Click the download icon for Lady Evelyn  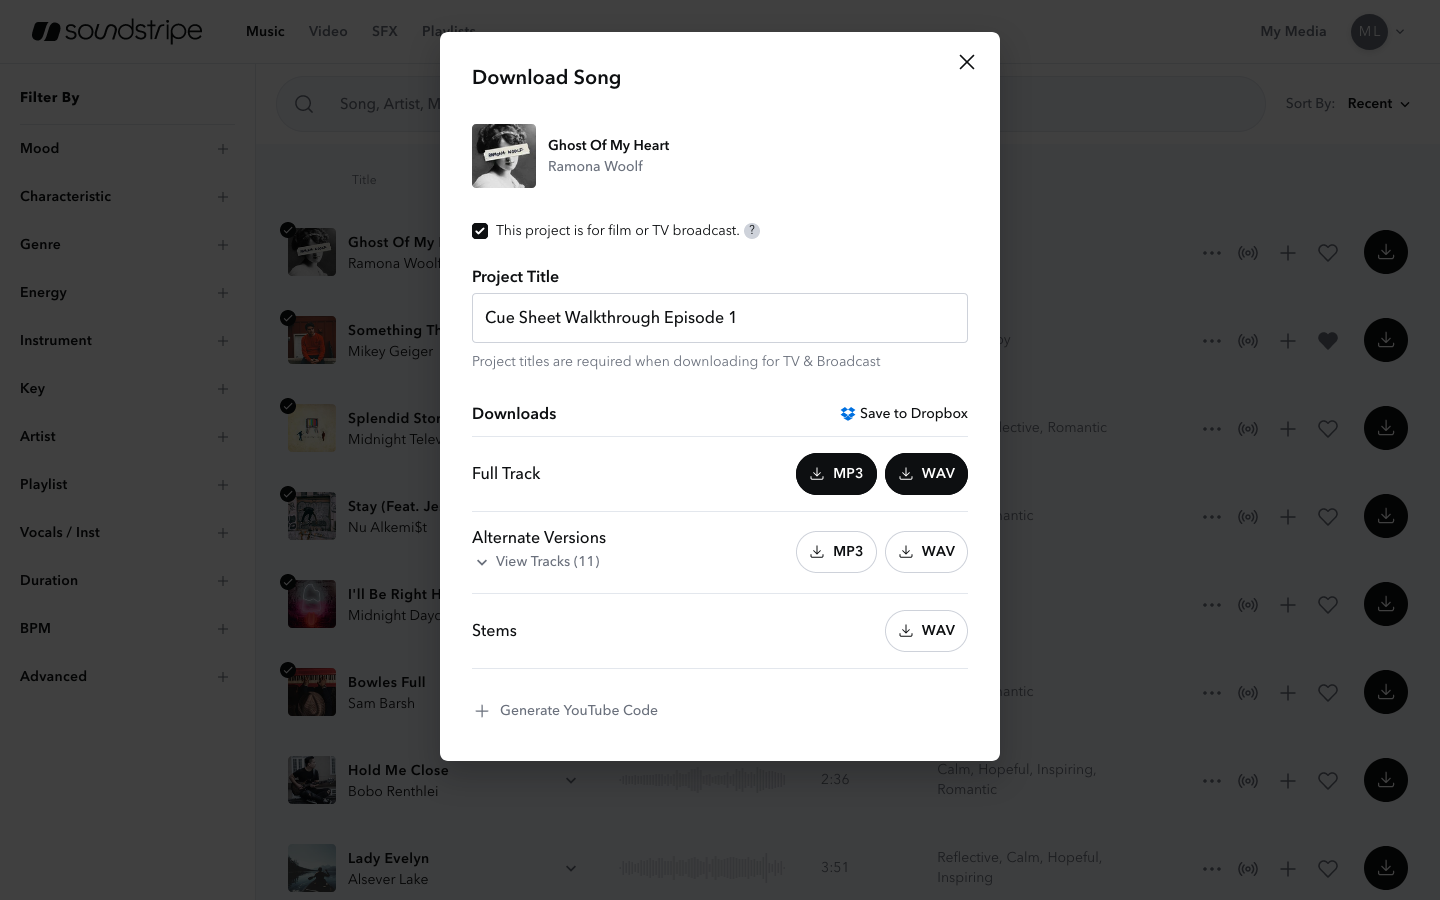coord(1386,868)
